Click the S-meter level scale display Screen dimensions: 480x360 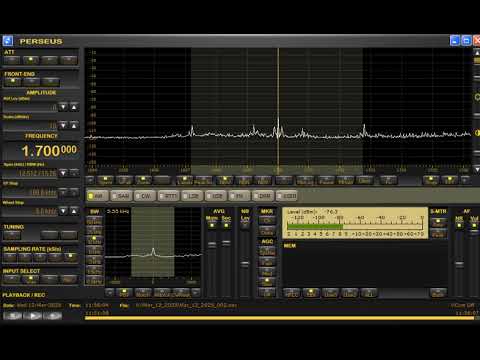click(355, 223)
